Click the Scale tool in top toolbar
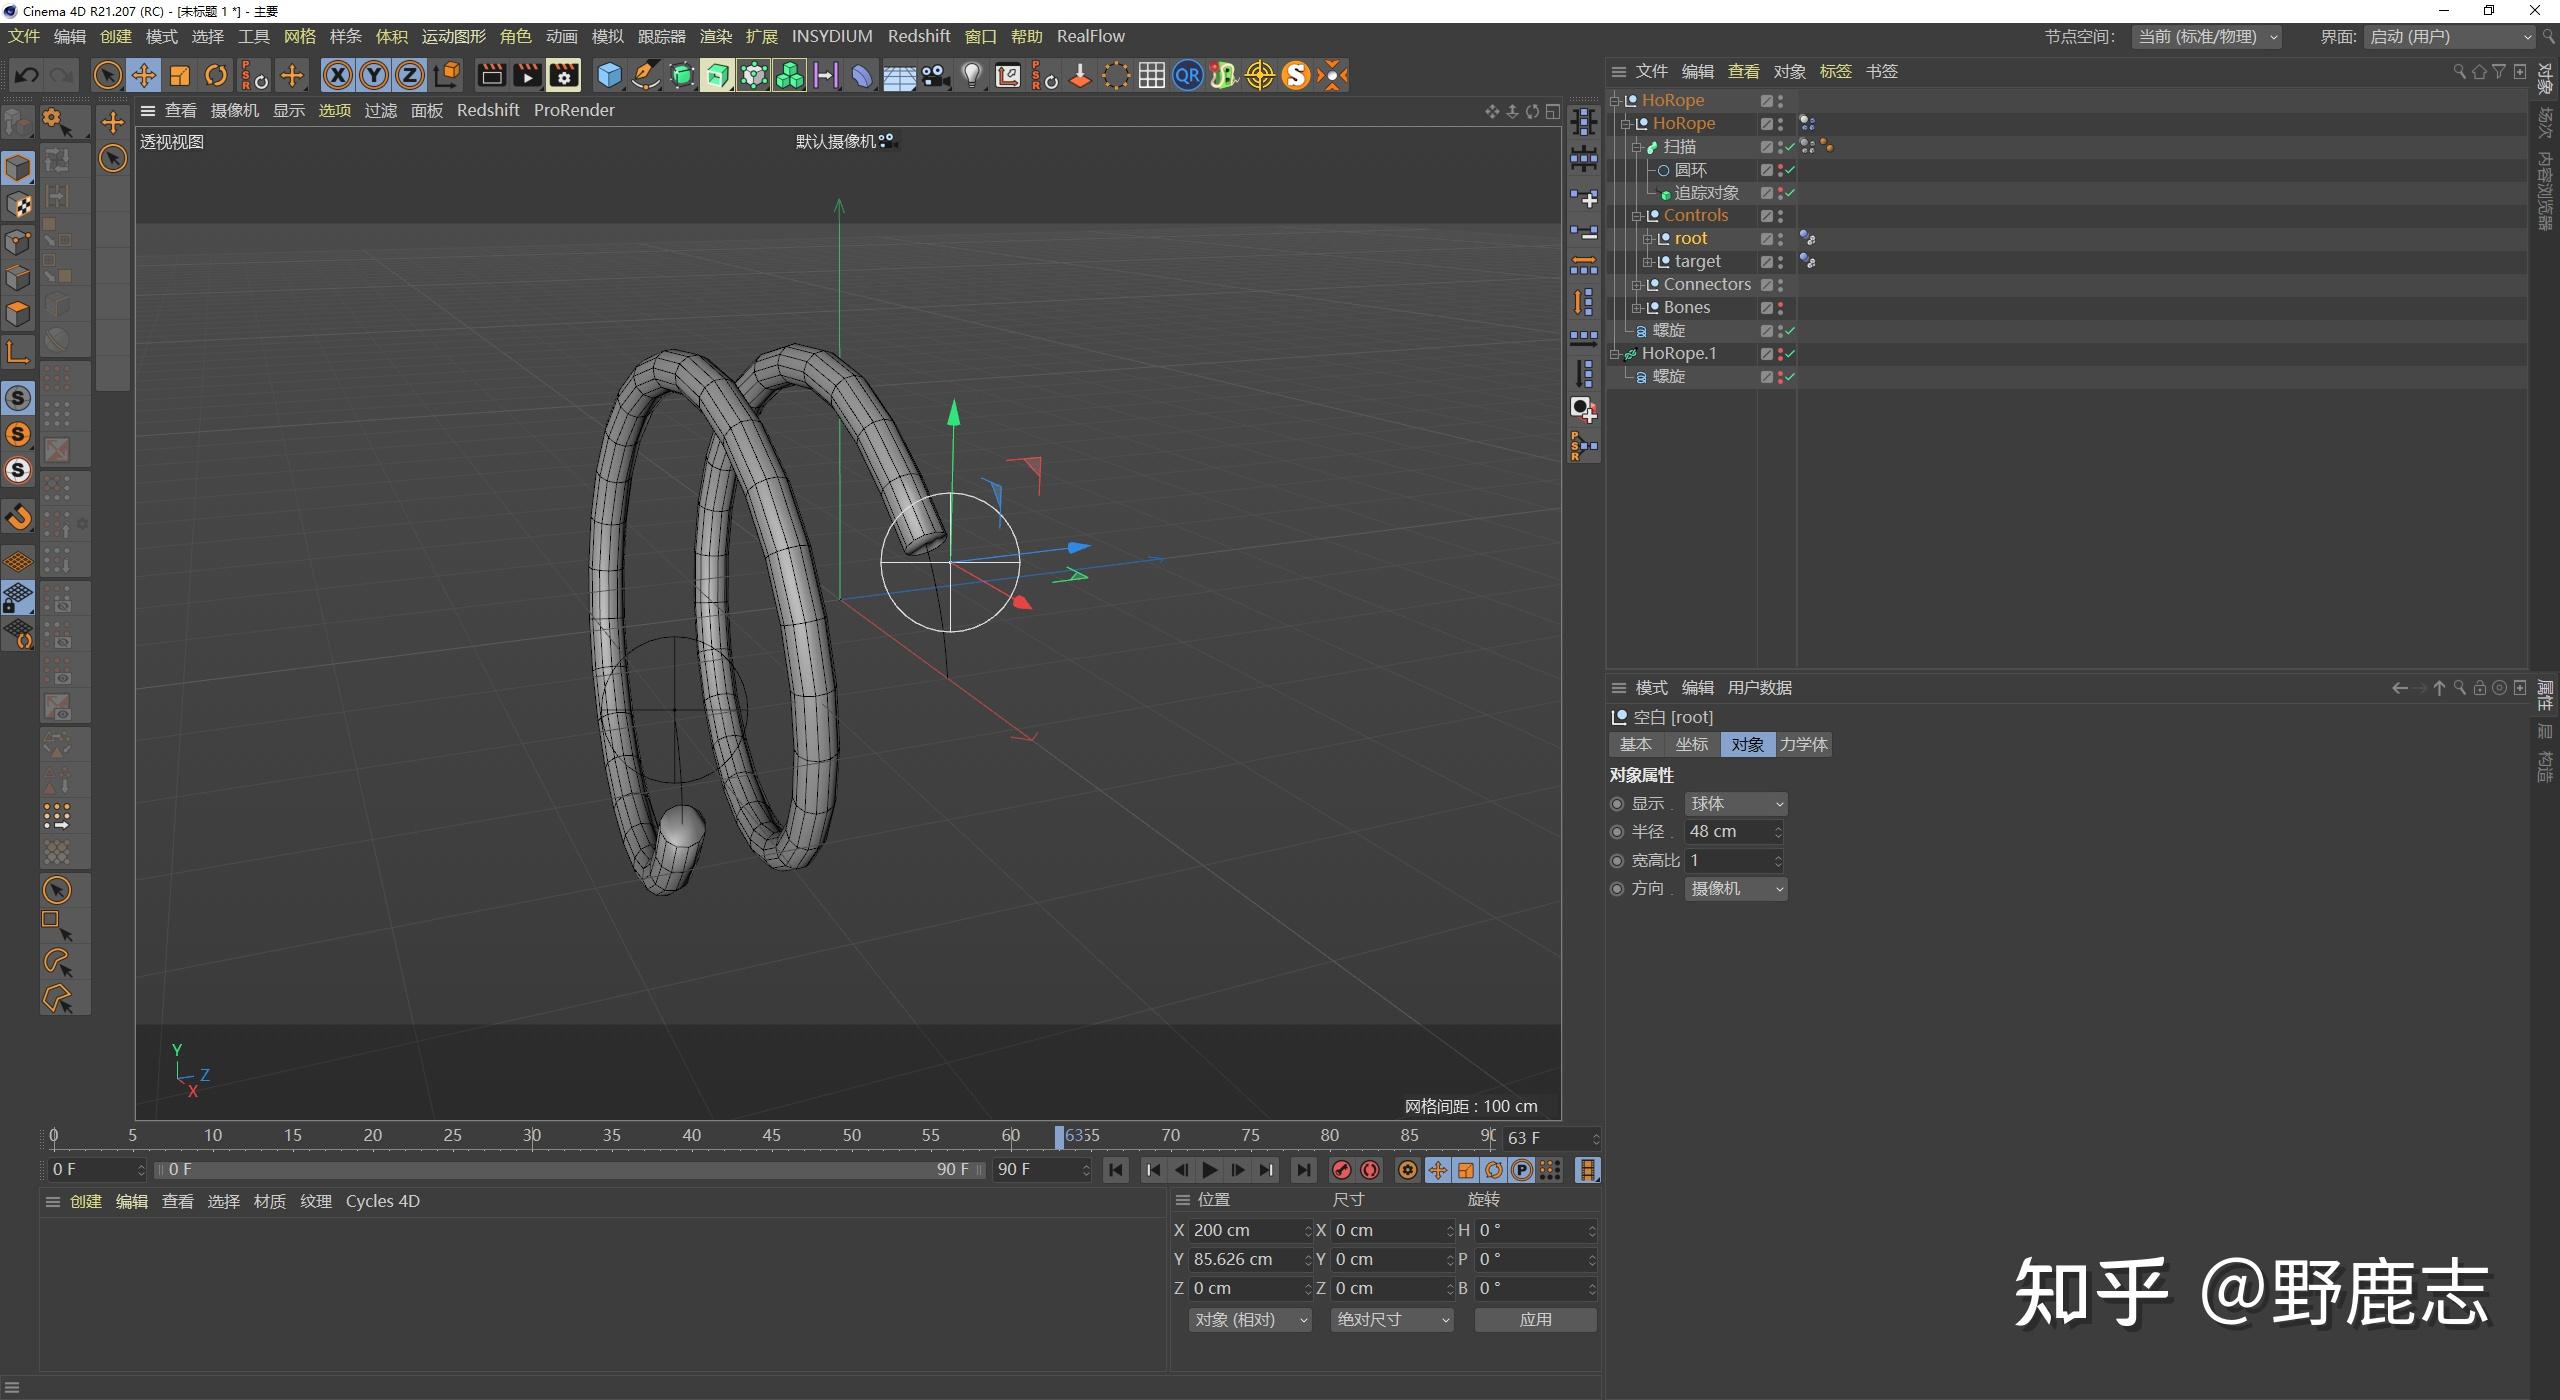The height and width of the screenshot is (1400, 2560). [180, 75]
